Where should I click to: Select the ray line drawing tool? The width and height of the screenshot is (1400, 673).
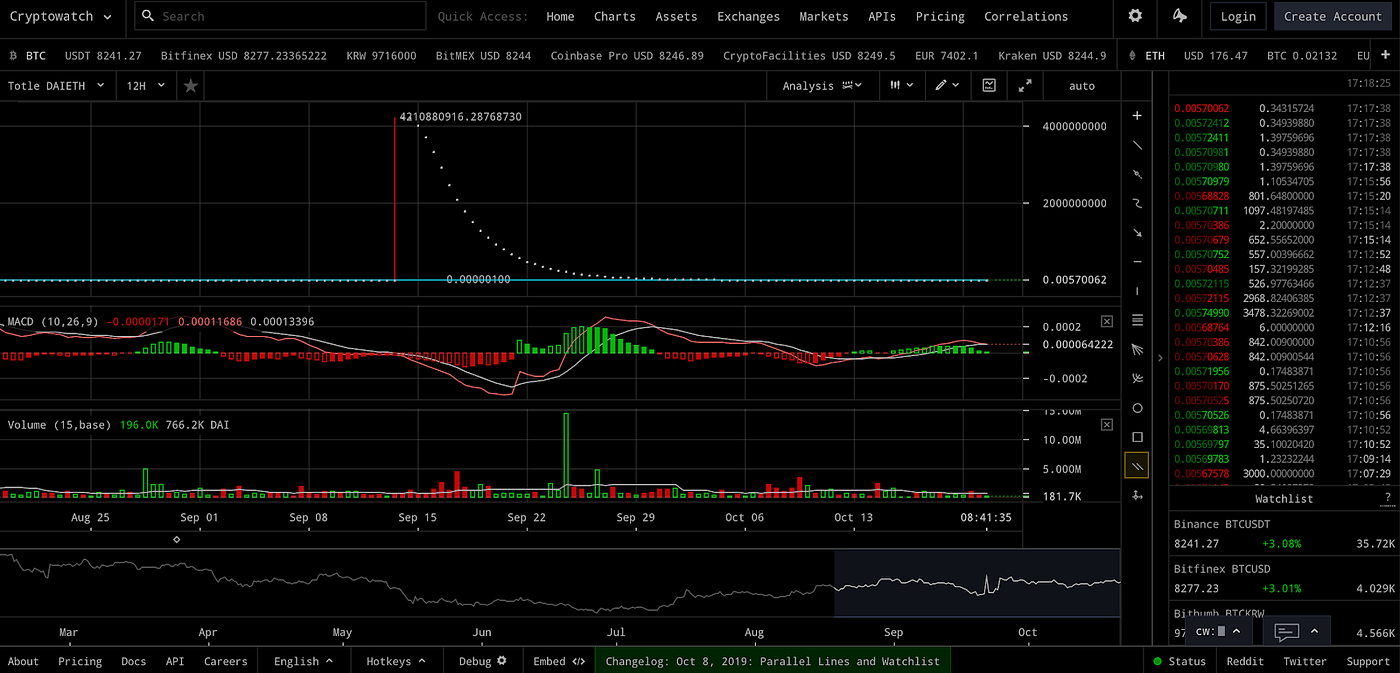(1137, 174)
